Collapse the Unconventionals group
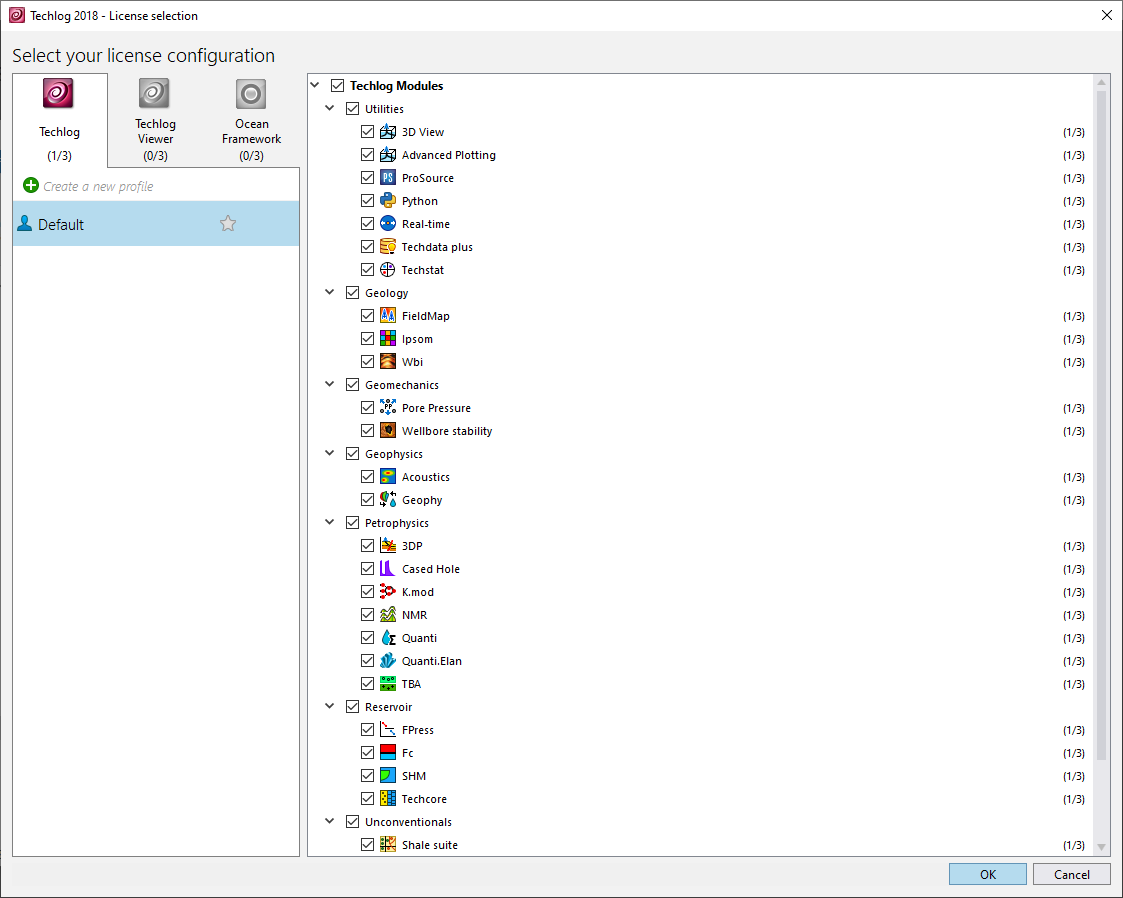This screenshot has width=1123, height=898. coord(329,821)
